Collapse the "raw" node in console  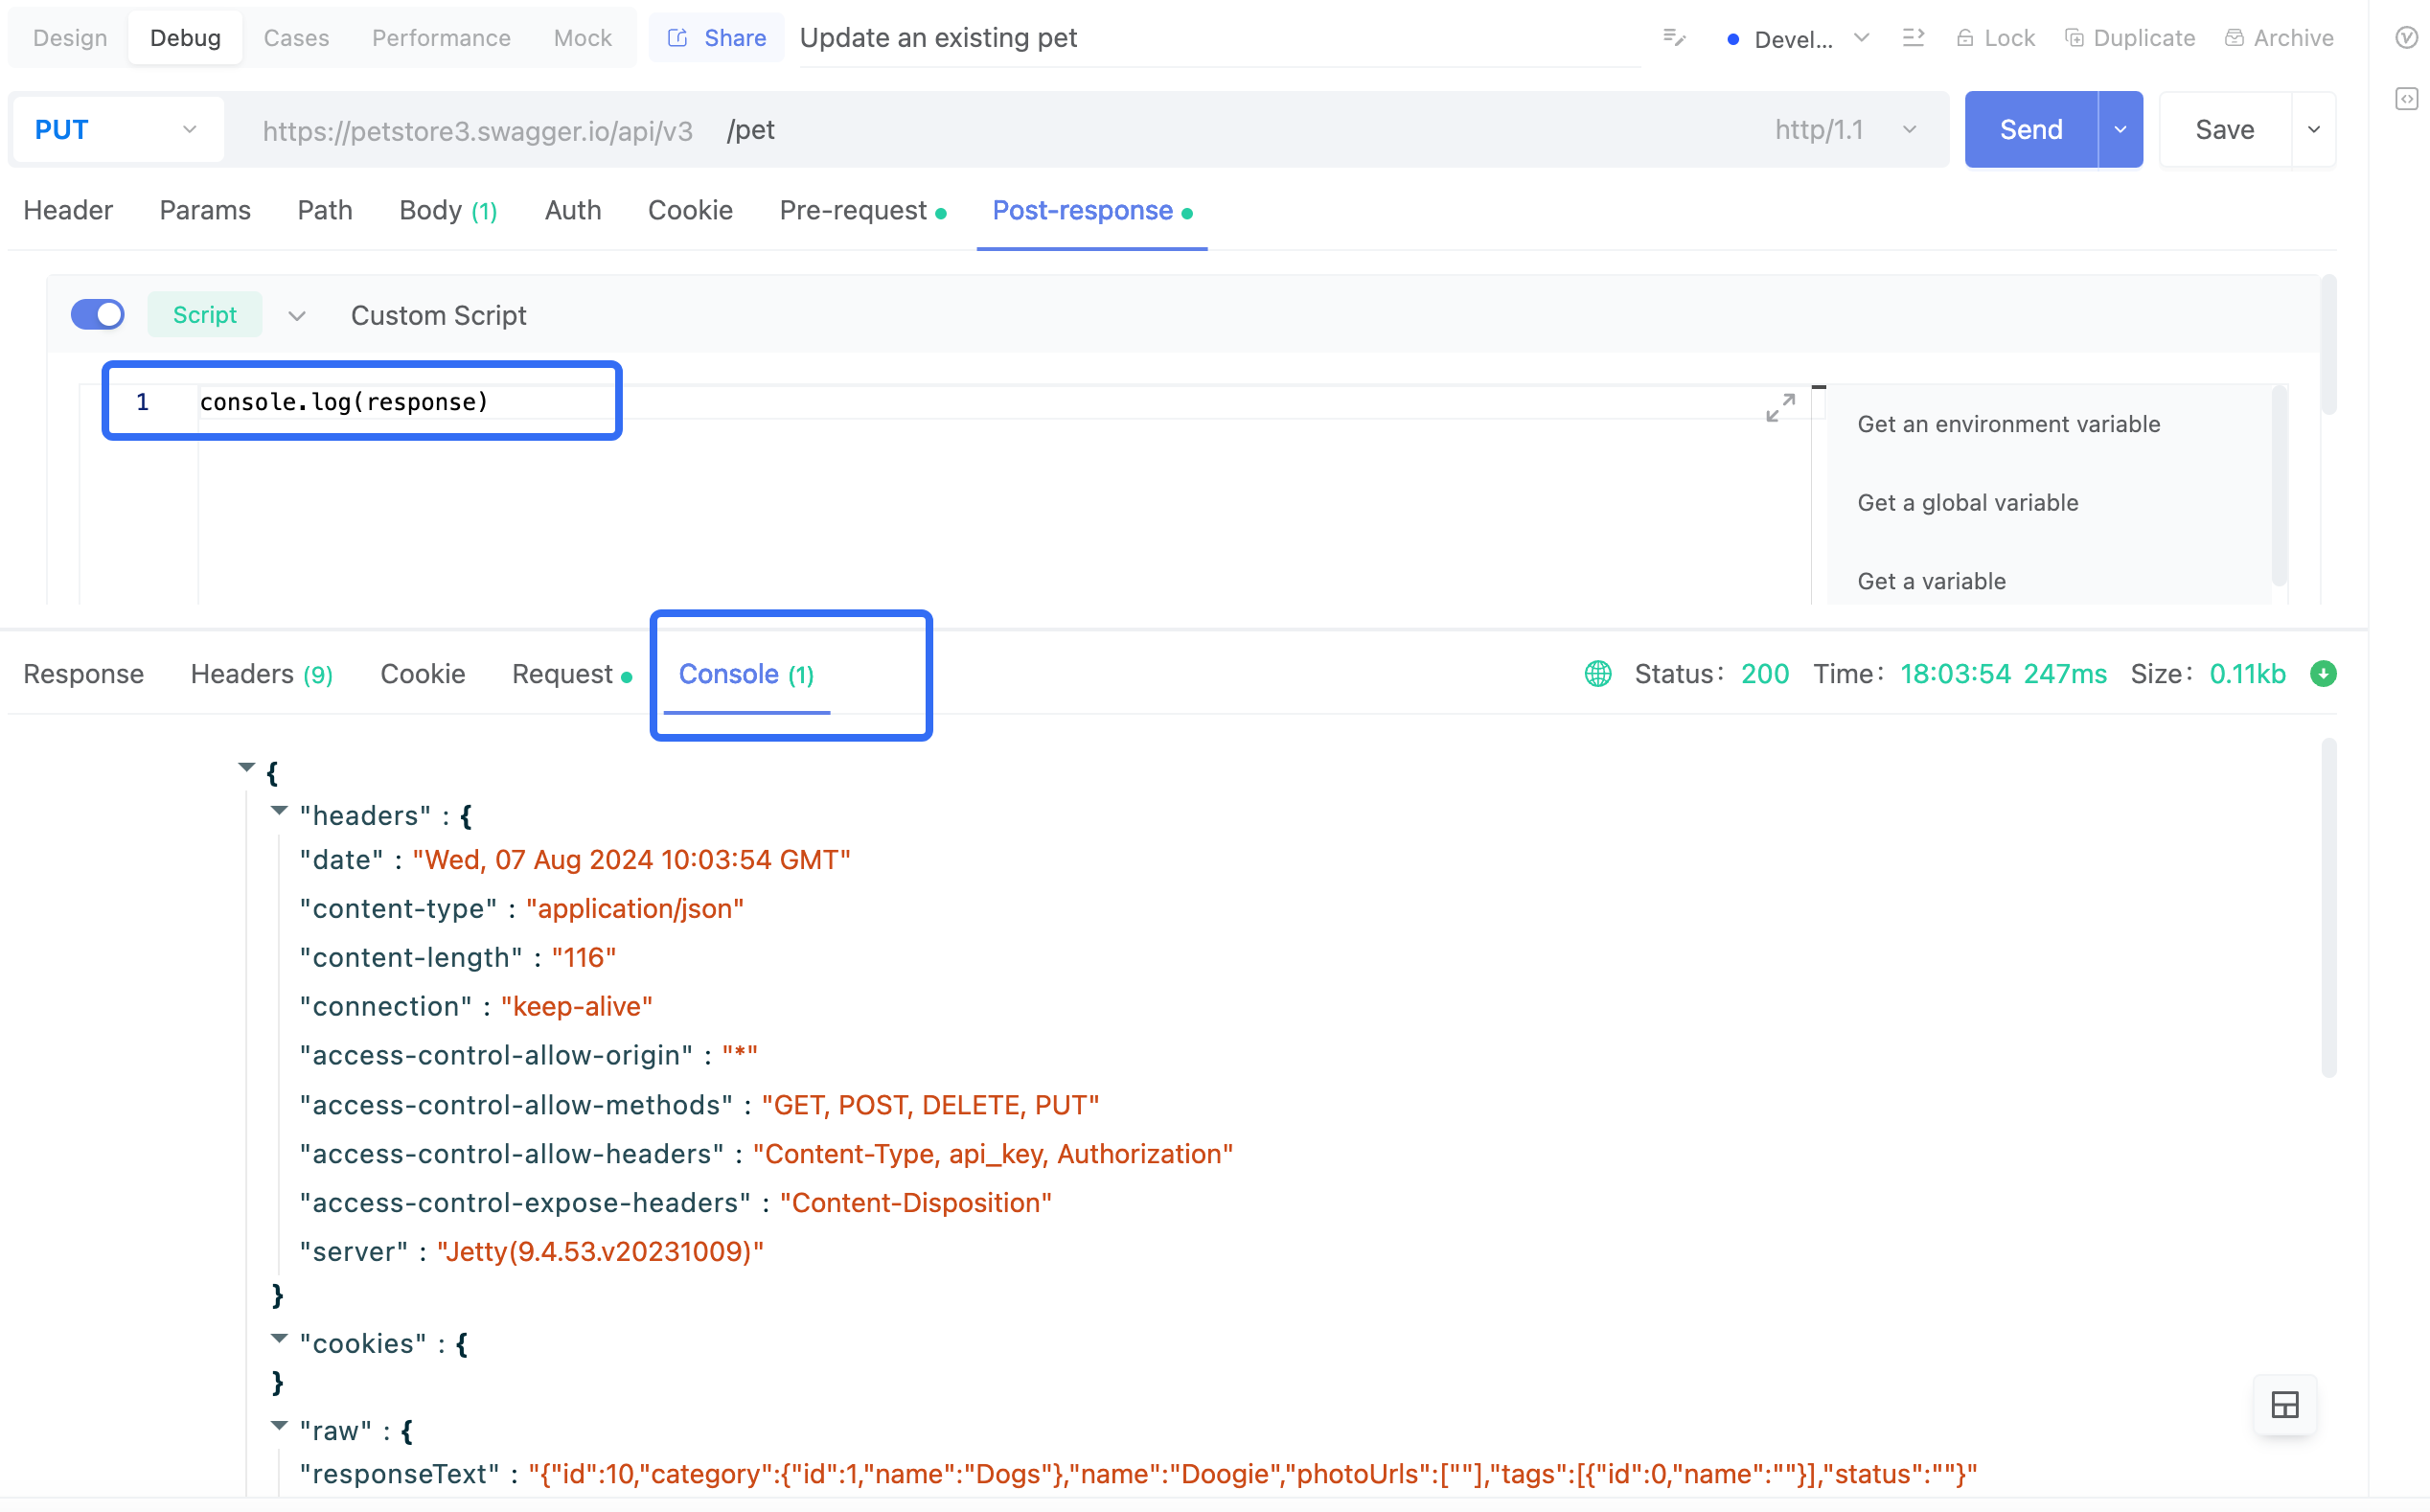click(279, 1426)
